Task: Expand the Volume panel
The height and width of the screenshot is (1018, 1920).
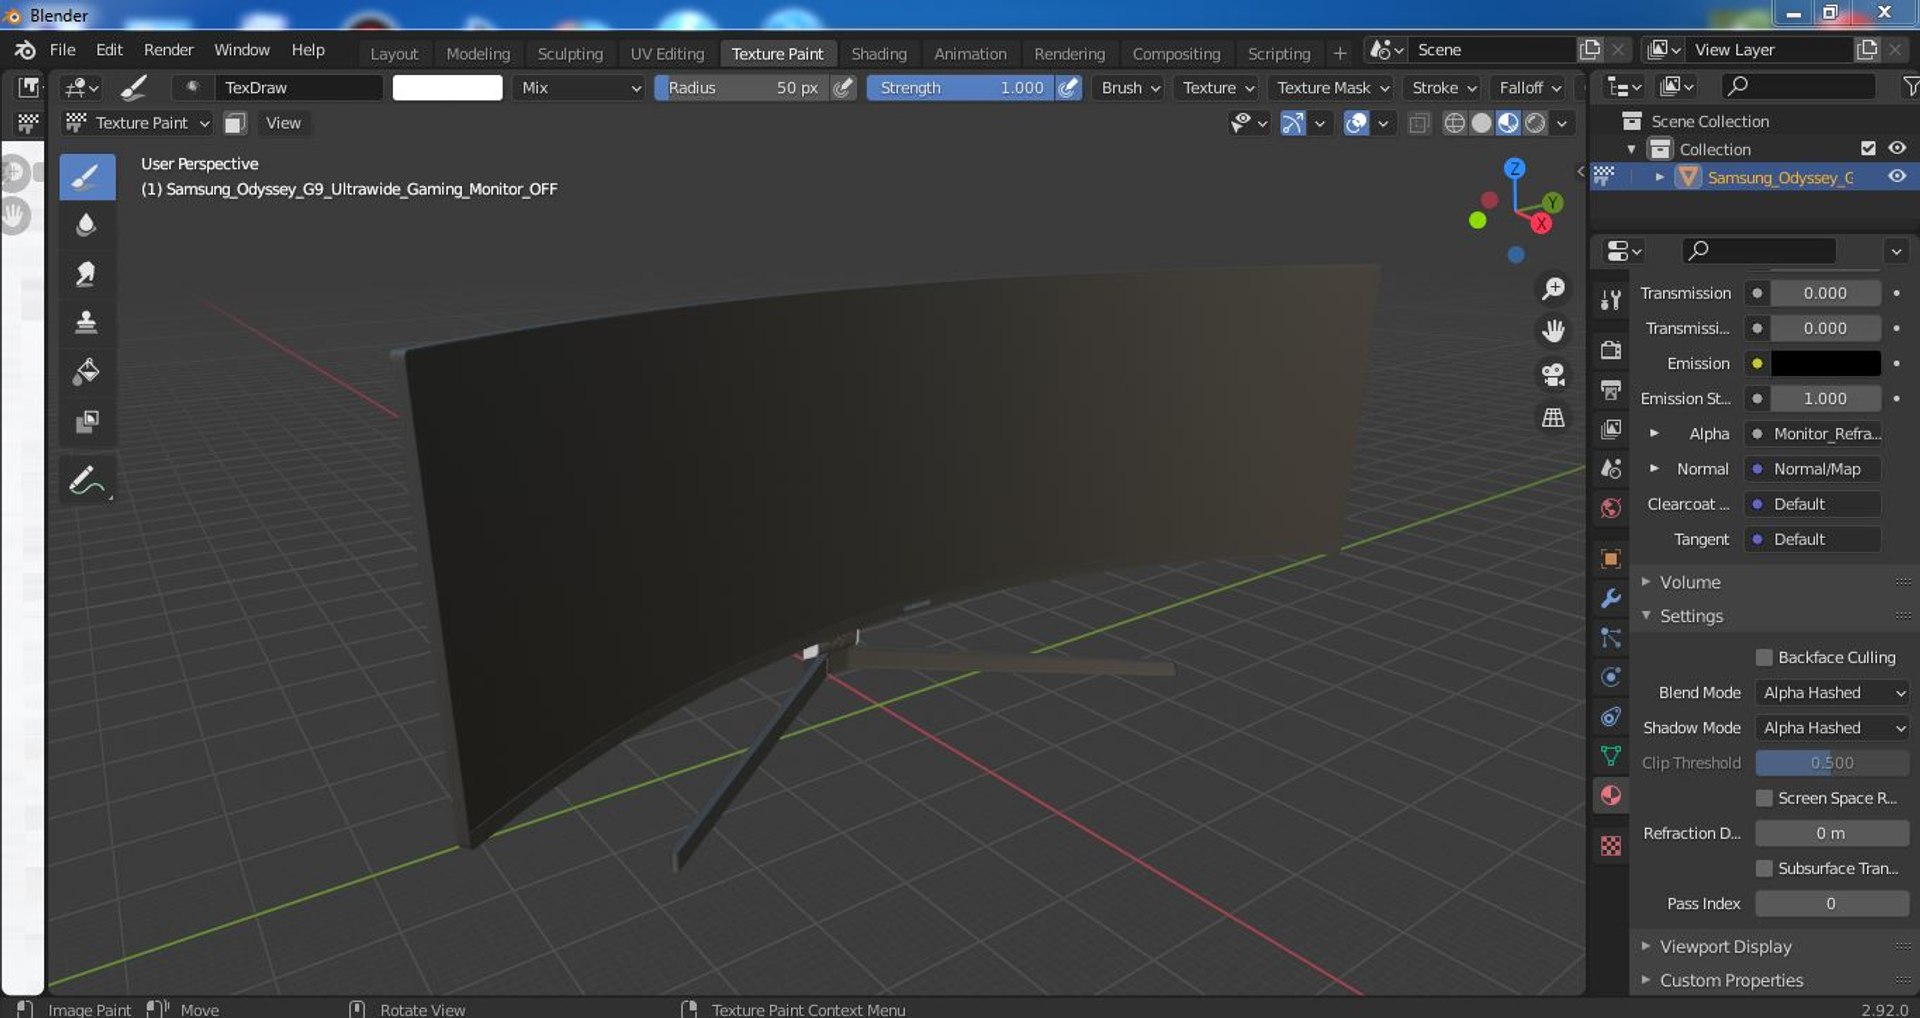Action: point(1690,582)
